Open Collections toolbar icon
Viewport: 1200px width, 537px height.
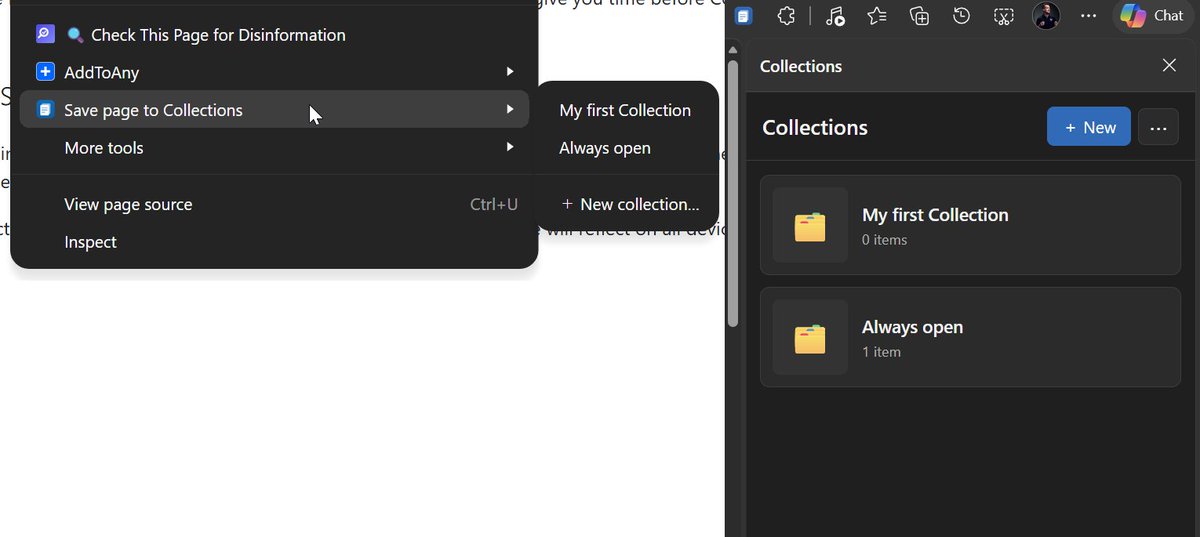point(919,16)
